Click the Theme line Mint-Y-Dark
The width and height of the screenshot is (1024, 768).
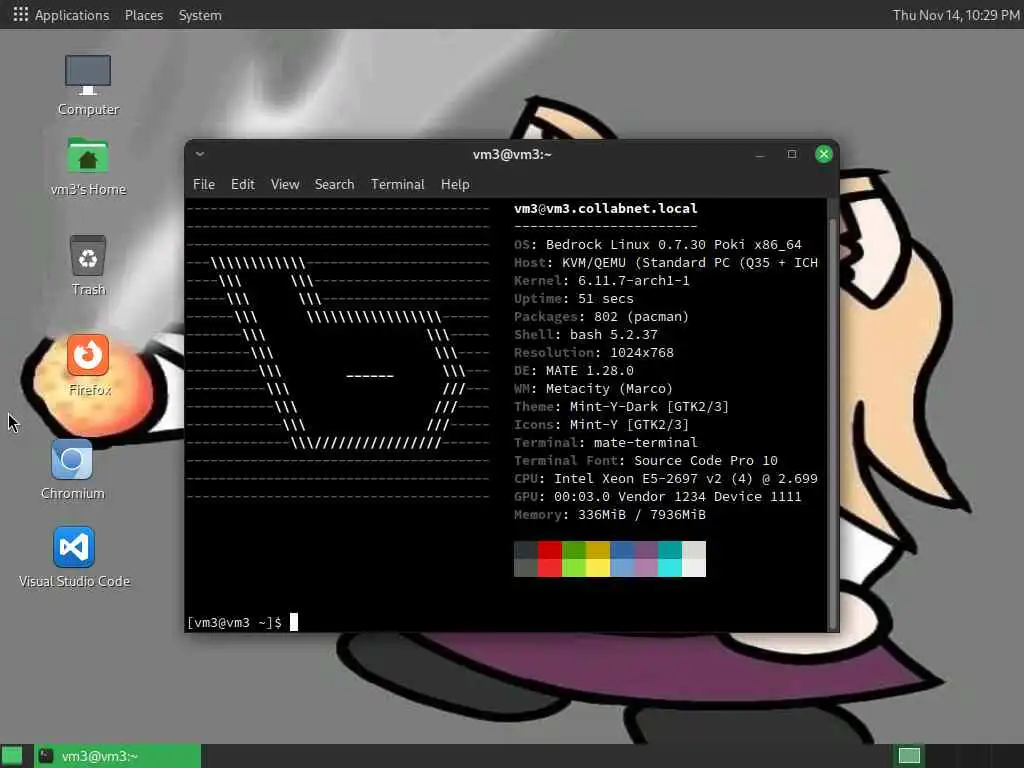621,406
